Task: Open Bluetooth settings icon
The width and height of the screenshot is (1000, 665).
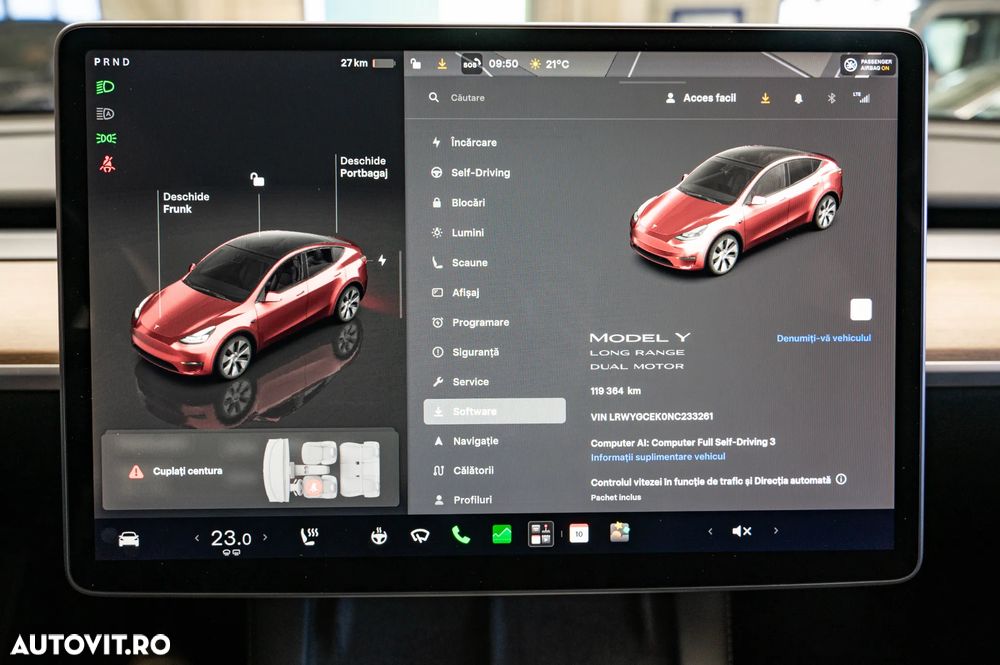Action: [831, 98]
